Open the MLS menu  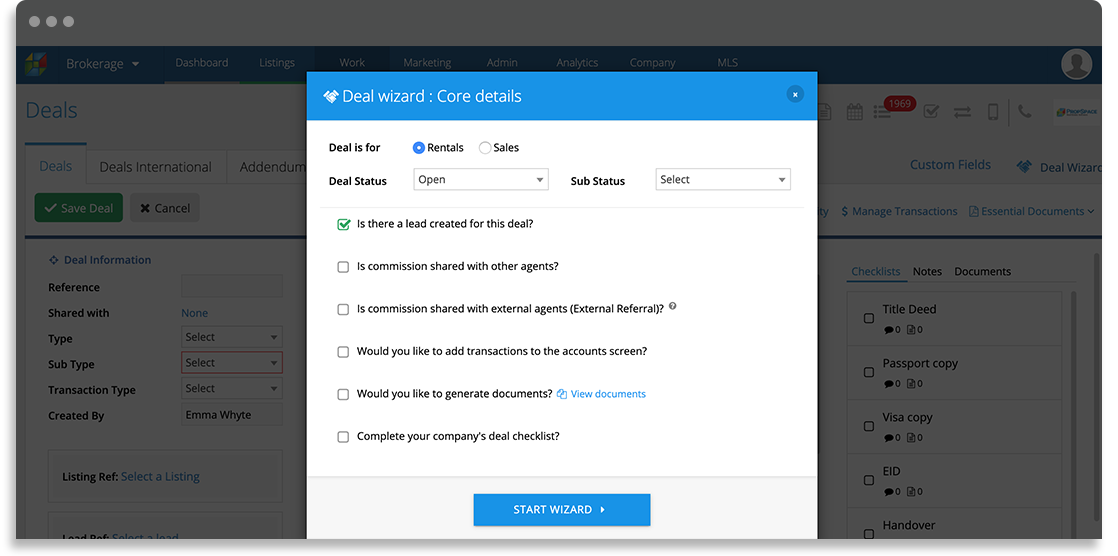(x=727, y=63)
